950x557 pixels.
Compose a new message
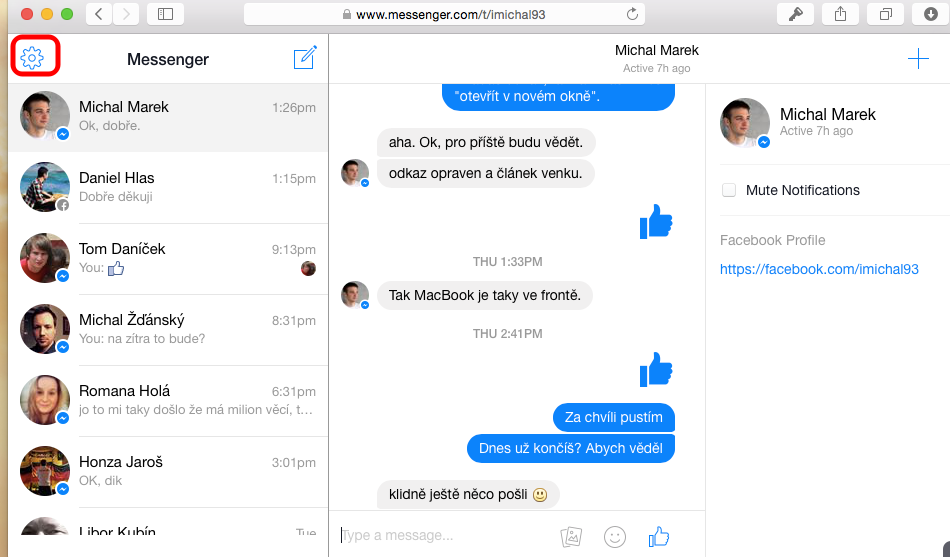[x=305, y=59]
